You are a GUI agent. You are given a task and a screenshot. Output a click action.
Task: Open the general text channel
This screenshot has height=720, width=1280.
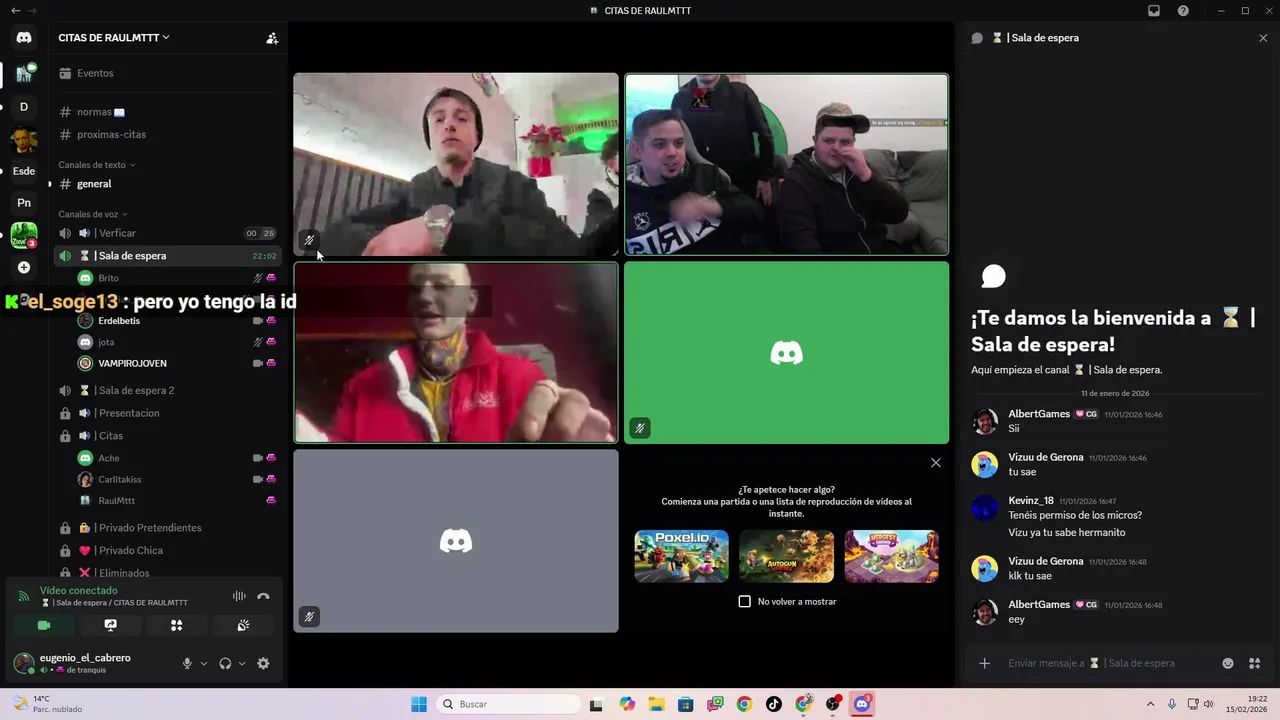[x=166, y=184]
